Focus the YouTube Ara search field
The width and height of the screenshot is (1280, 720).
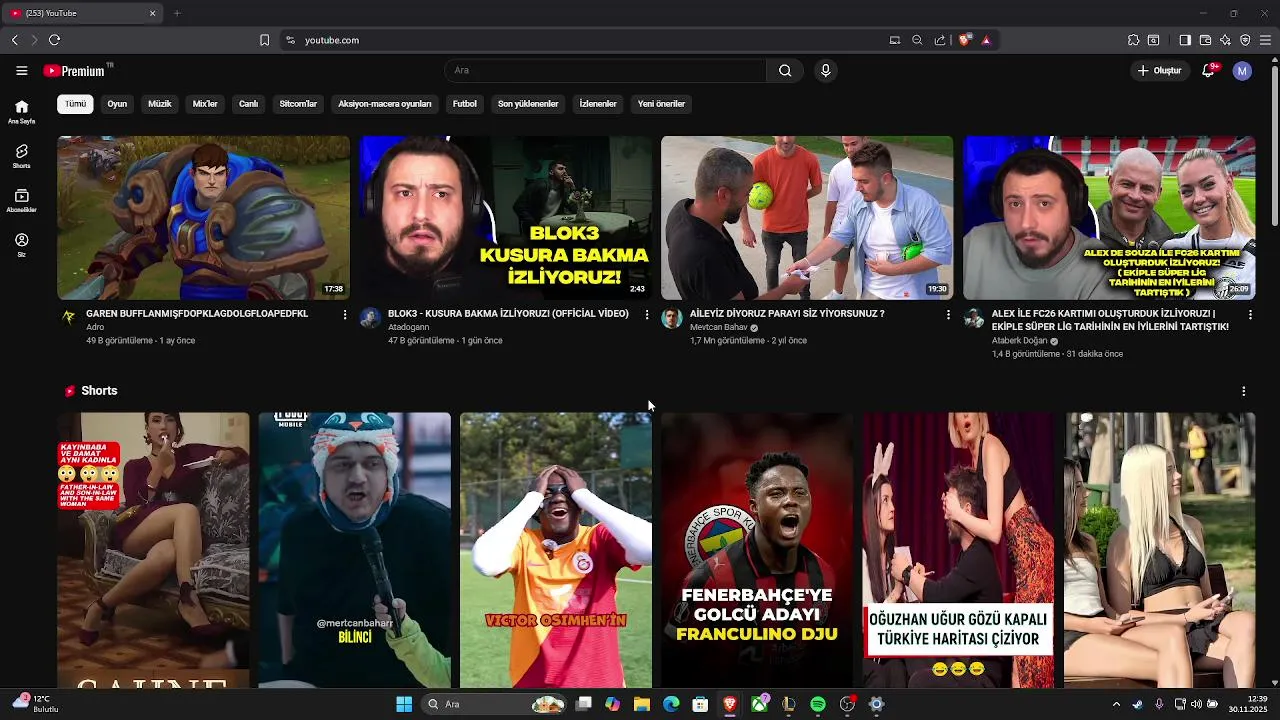pos(605,71)
